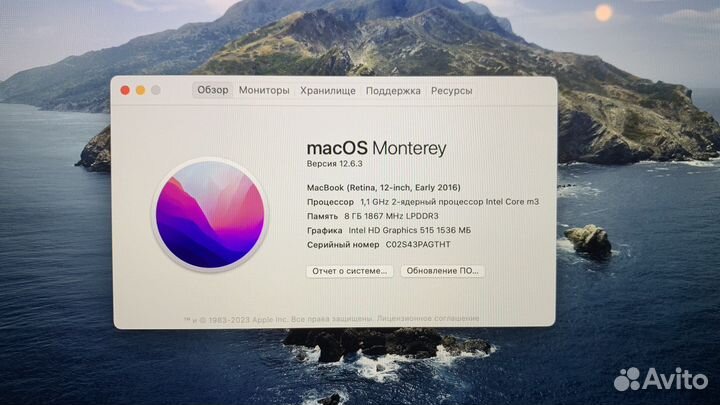Open the Поддержка tab
This screenshot has height=405, width=720.
pyautogui.click(x=393, y=90)
